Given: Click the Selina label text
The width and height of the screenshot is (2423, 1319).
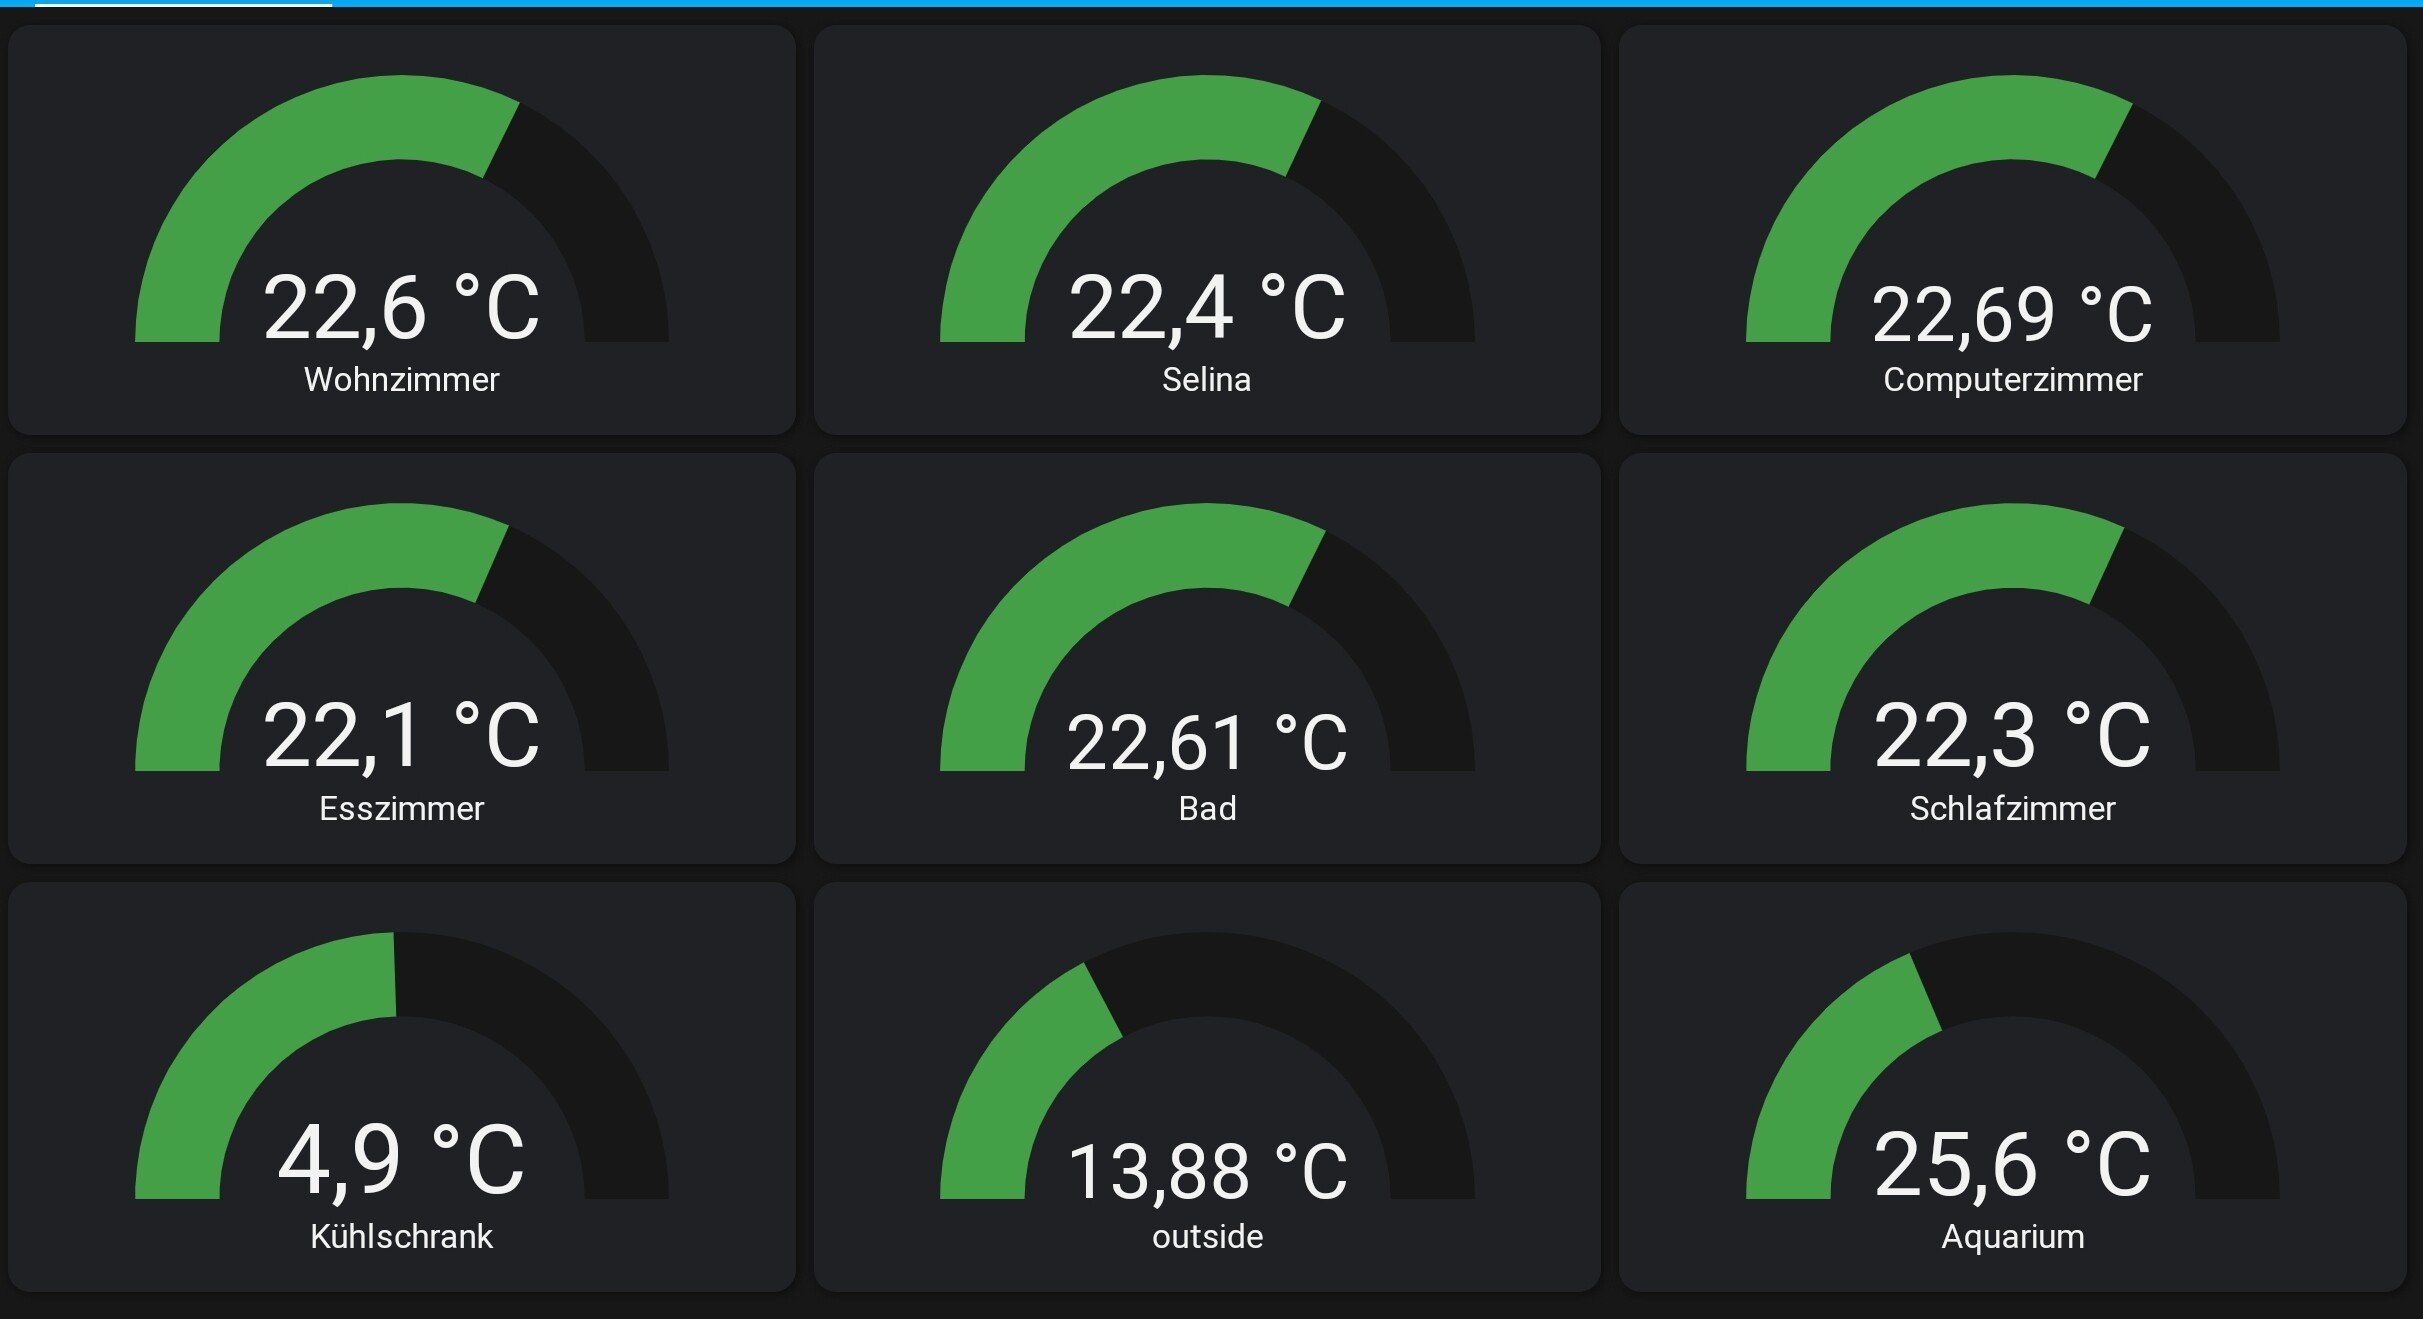Looking at the screenshot, I should coord(1206,380).
